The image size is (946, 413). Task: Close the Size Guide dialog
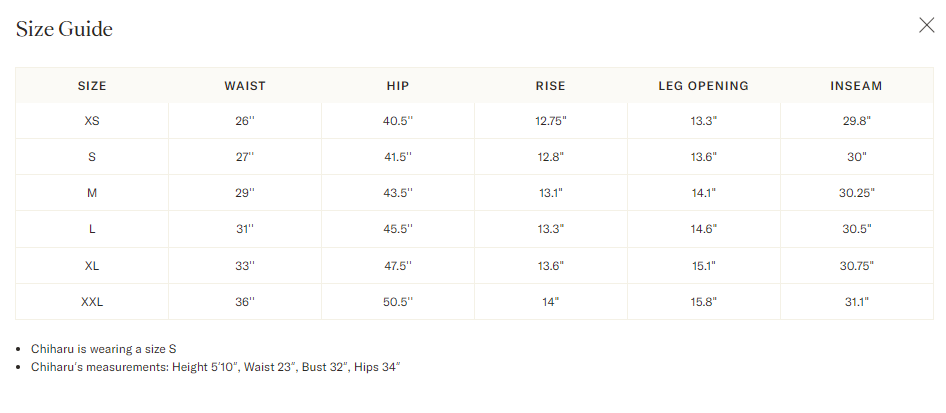click(x=926, y=26)
